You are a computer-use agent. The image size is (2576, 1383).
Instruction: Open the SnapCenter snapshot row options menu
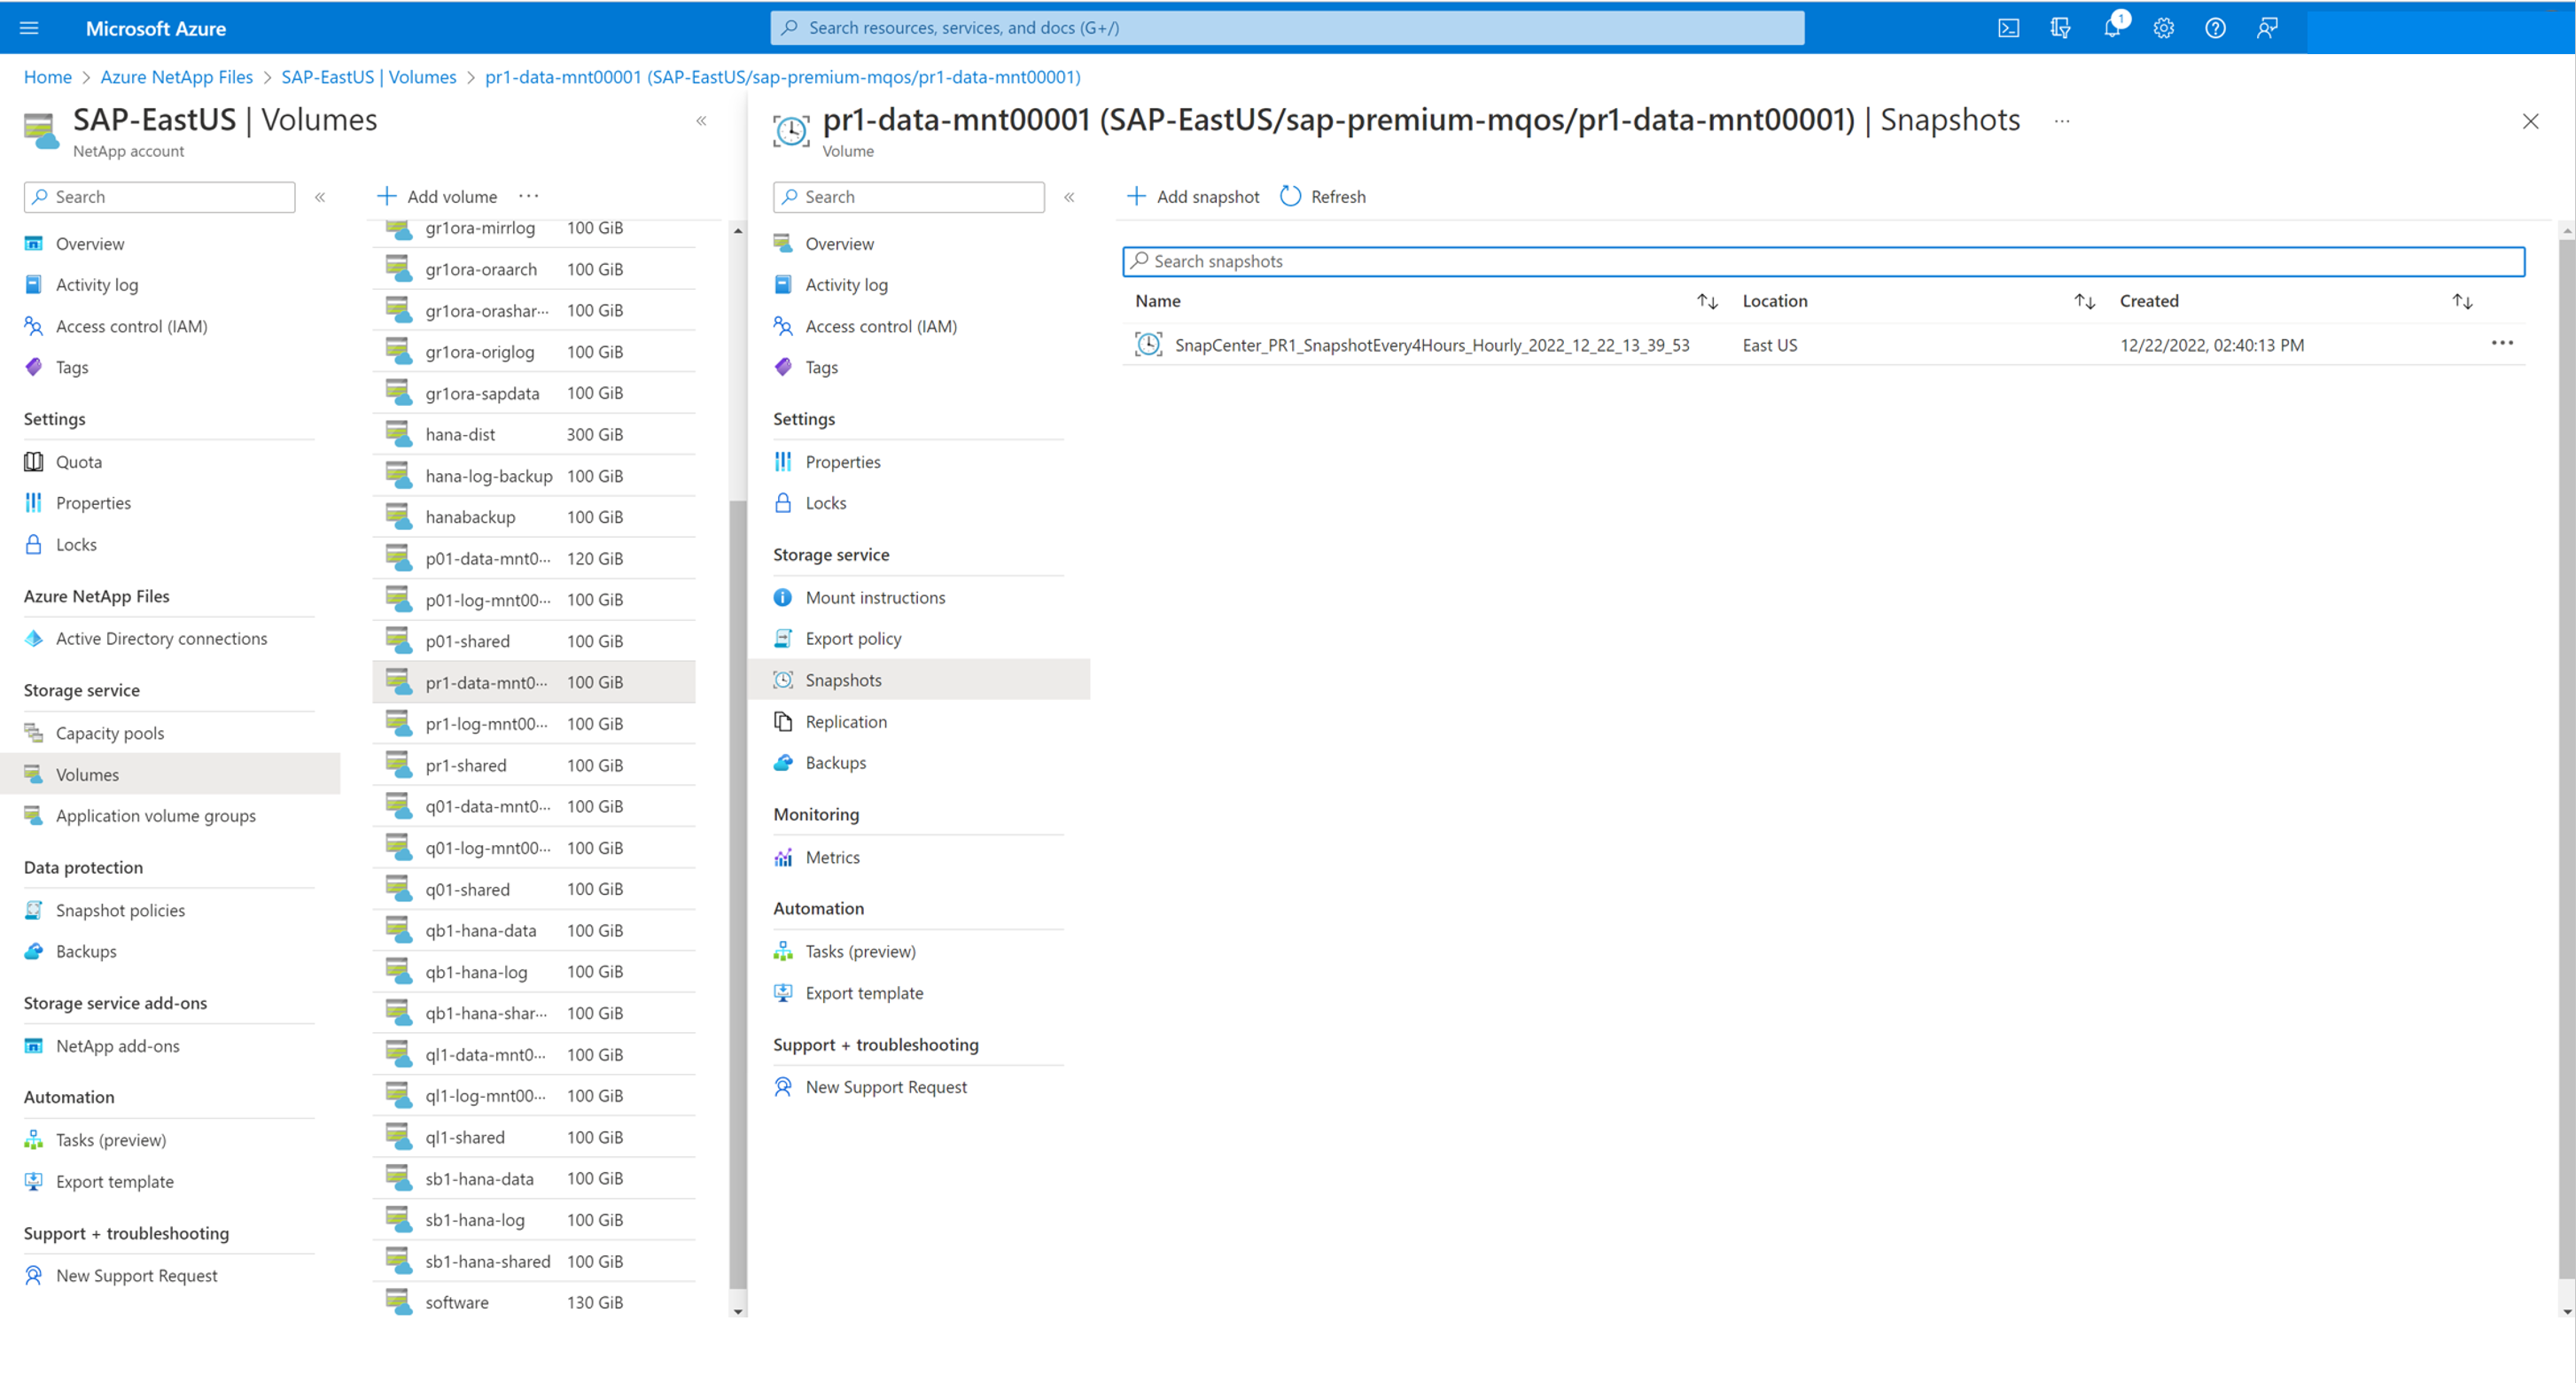click(2502, 344)
